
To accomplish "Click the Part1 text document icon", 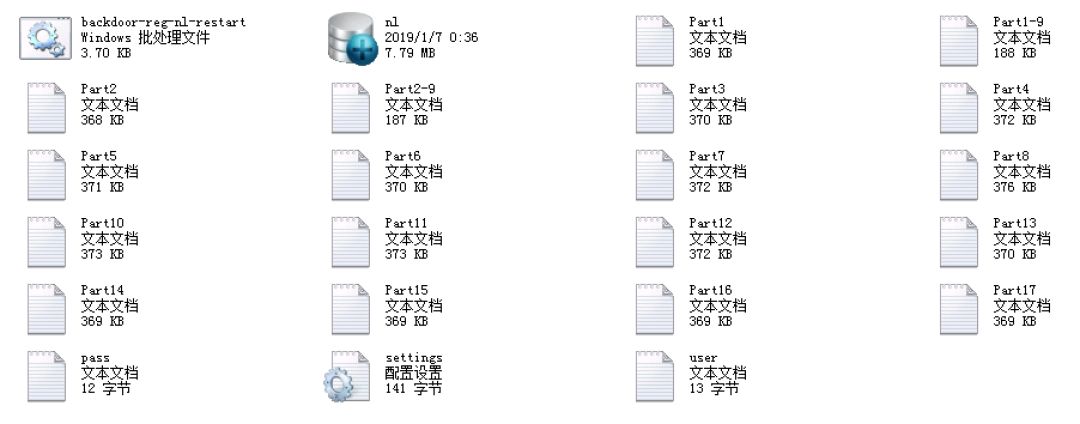I will [x=654, y=41].
